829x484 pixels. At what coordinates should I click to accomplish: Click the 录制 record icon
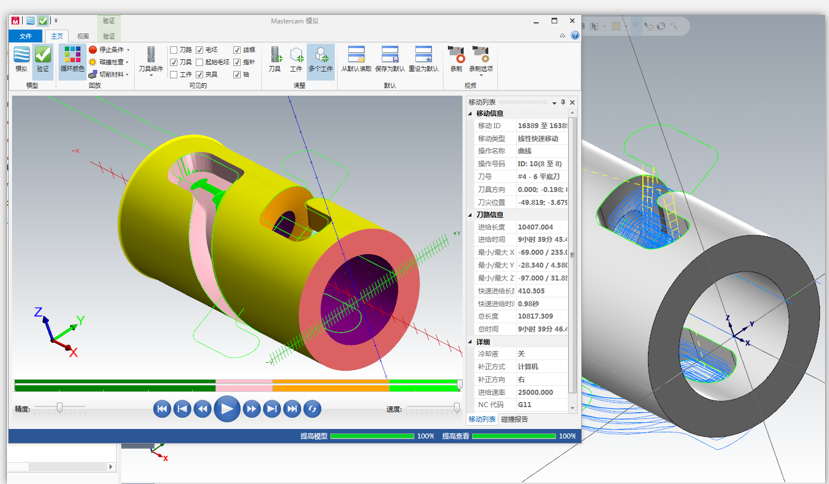pyautogui.click(x=456, y=58)
